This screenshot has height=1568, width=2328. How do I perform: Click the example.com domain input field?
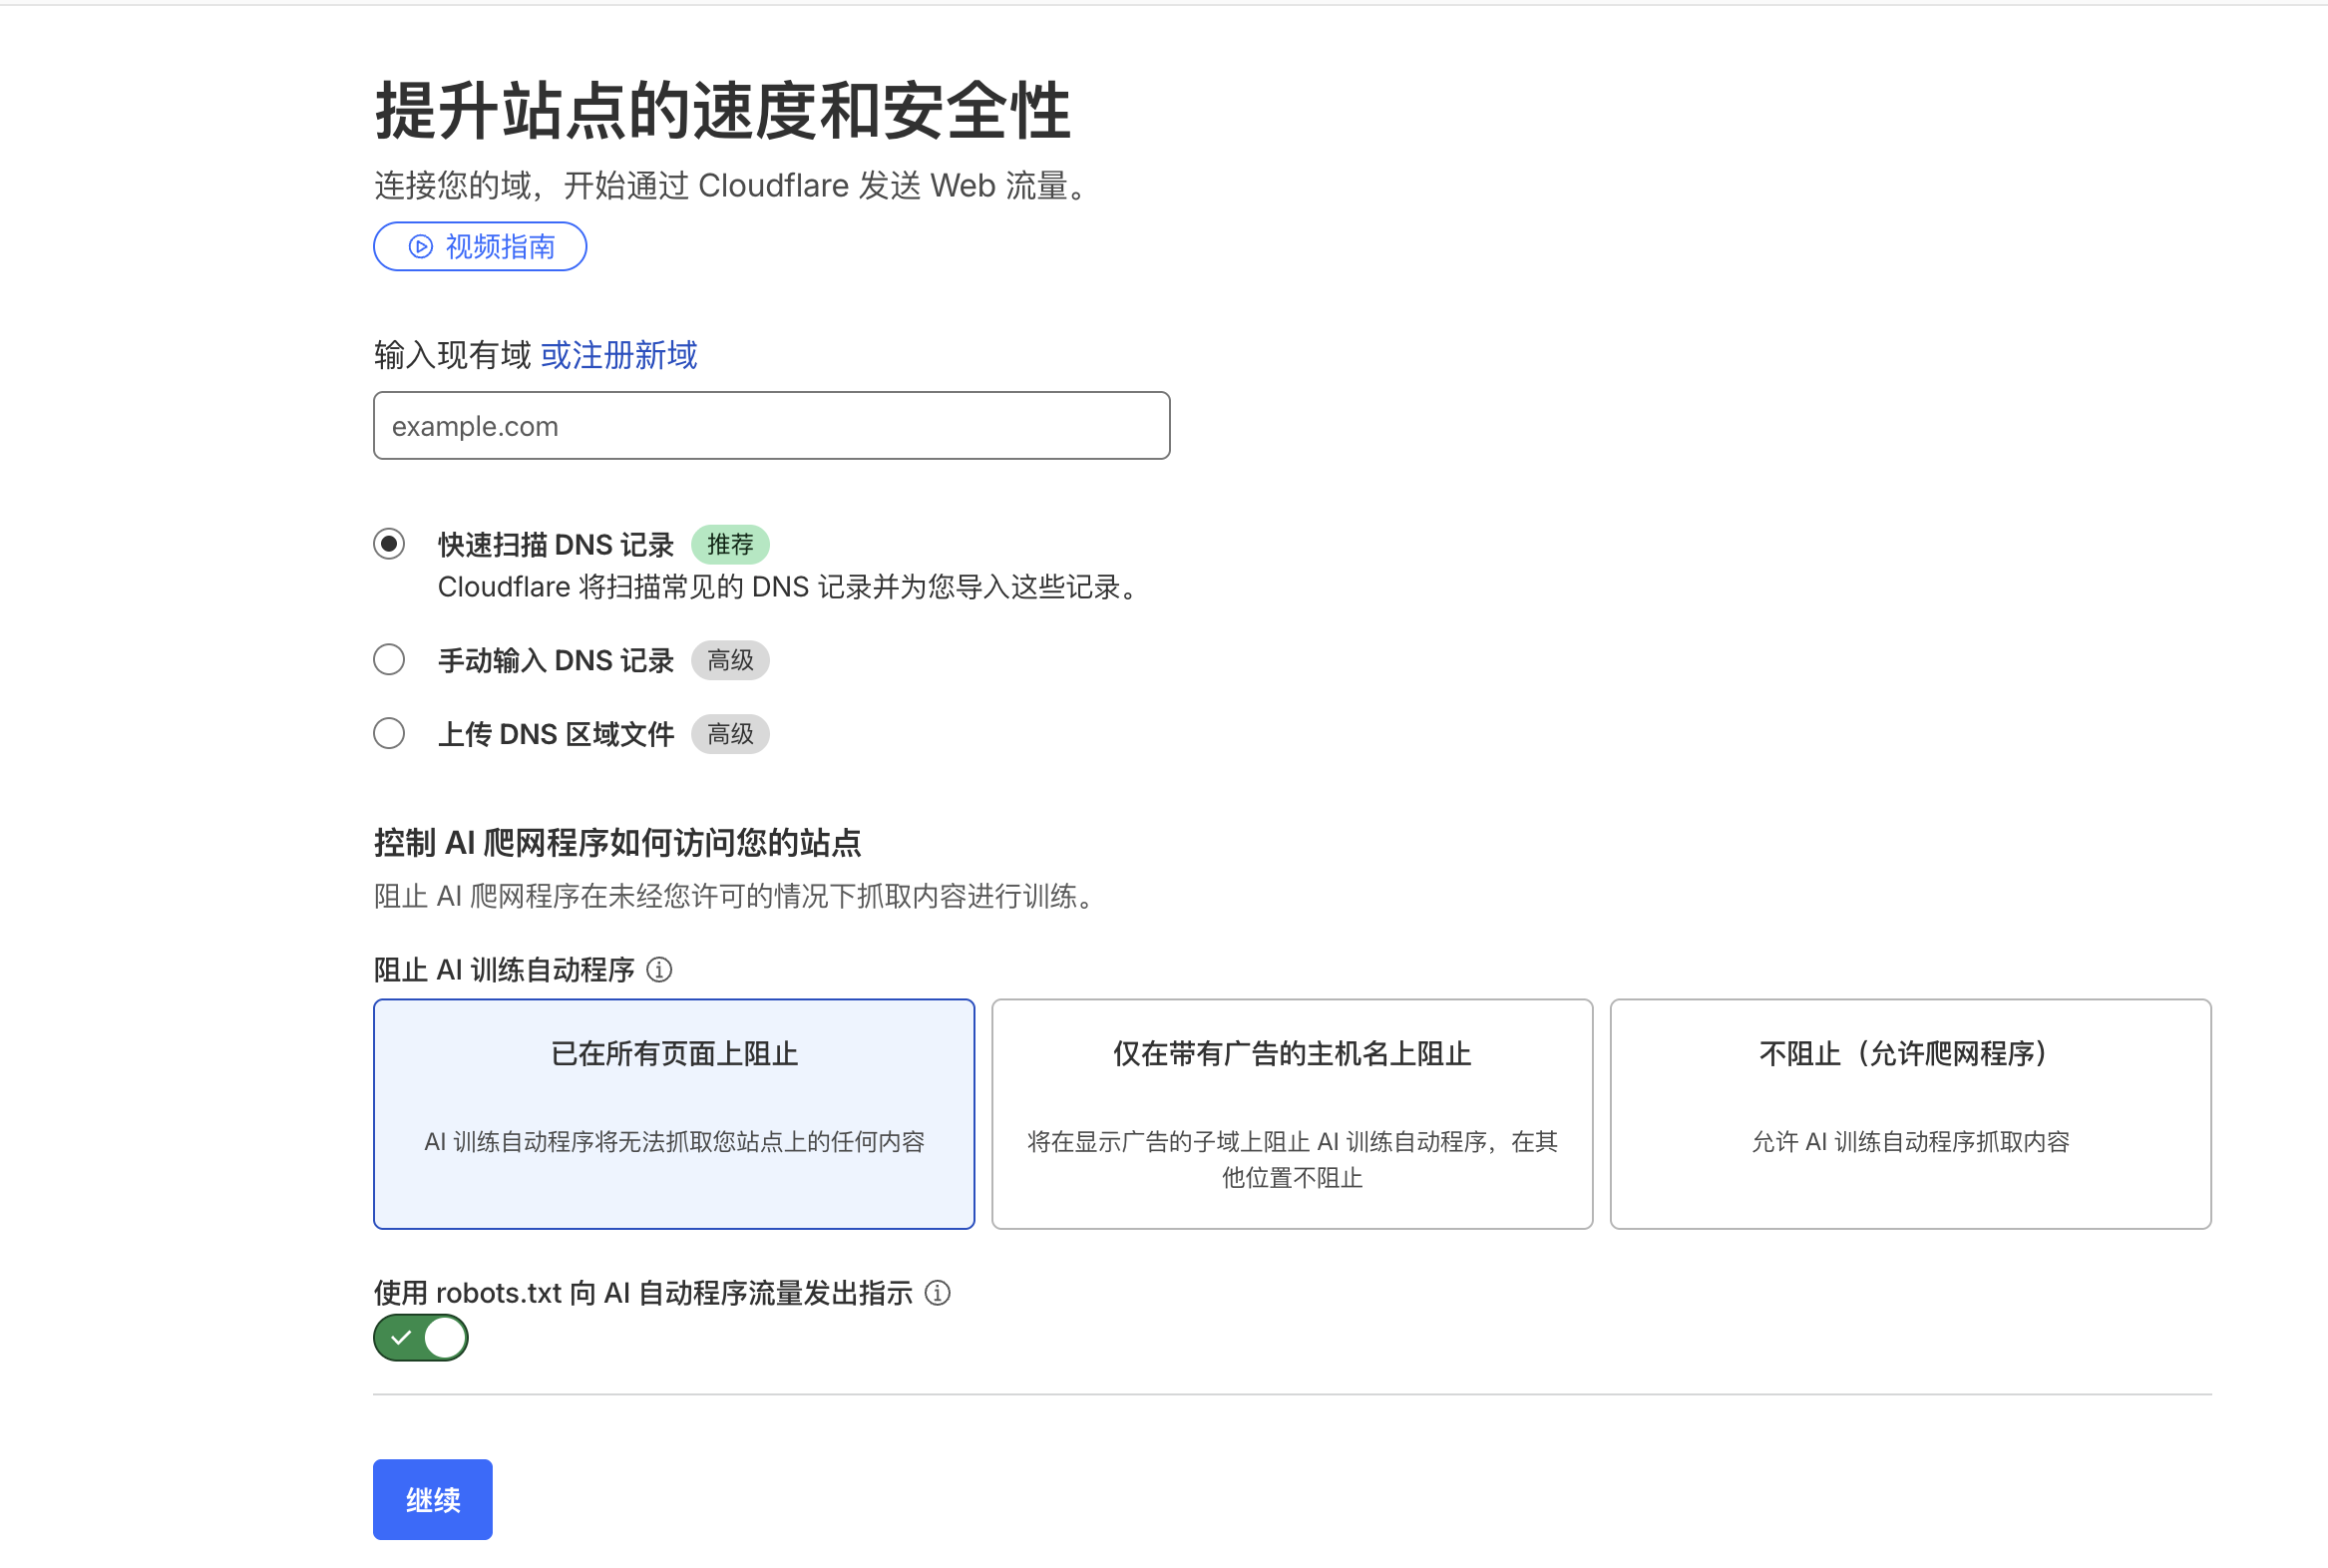click(771, 425)
